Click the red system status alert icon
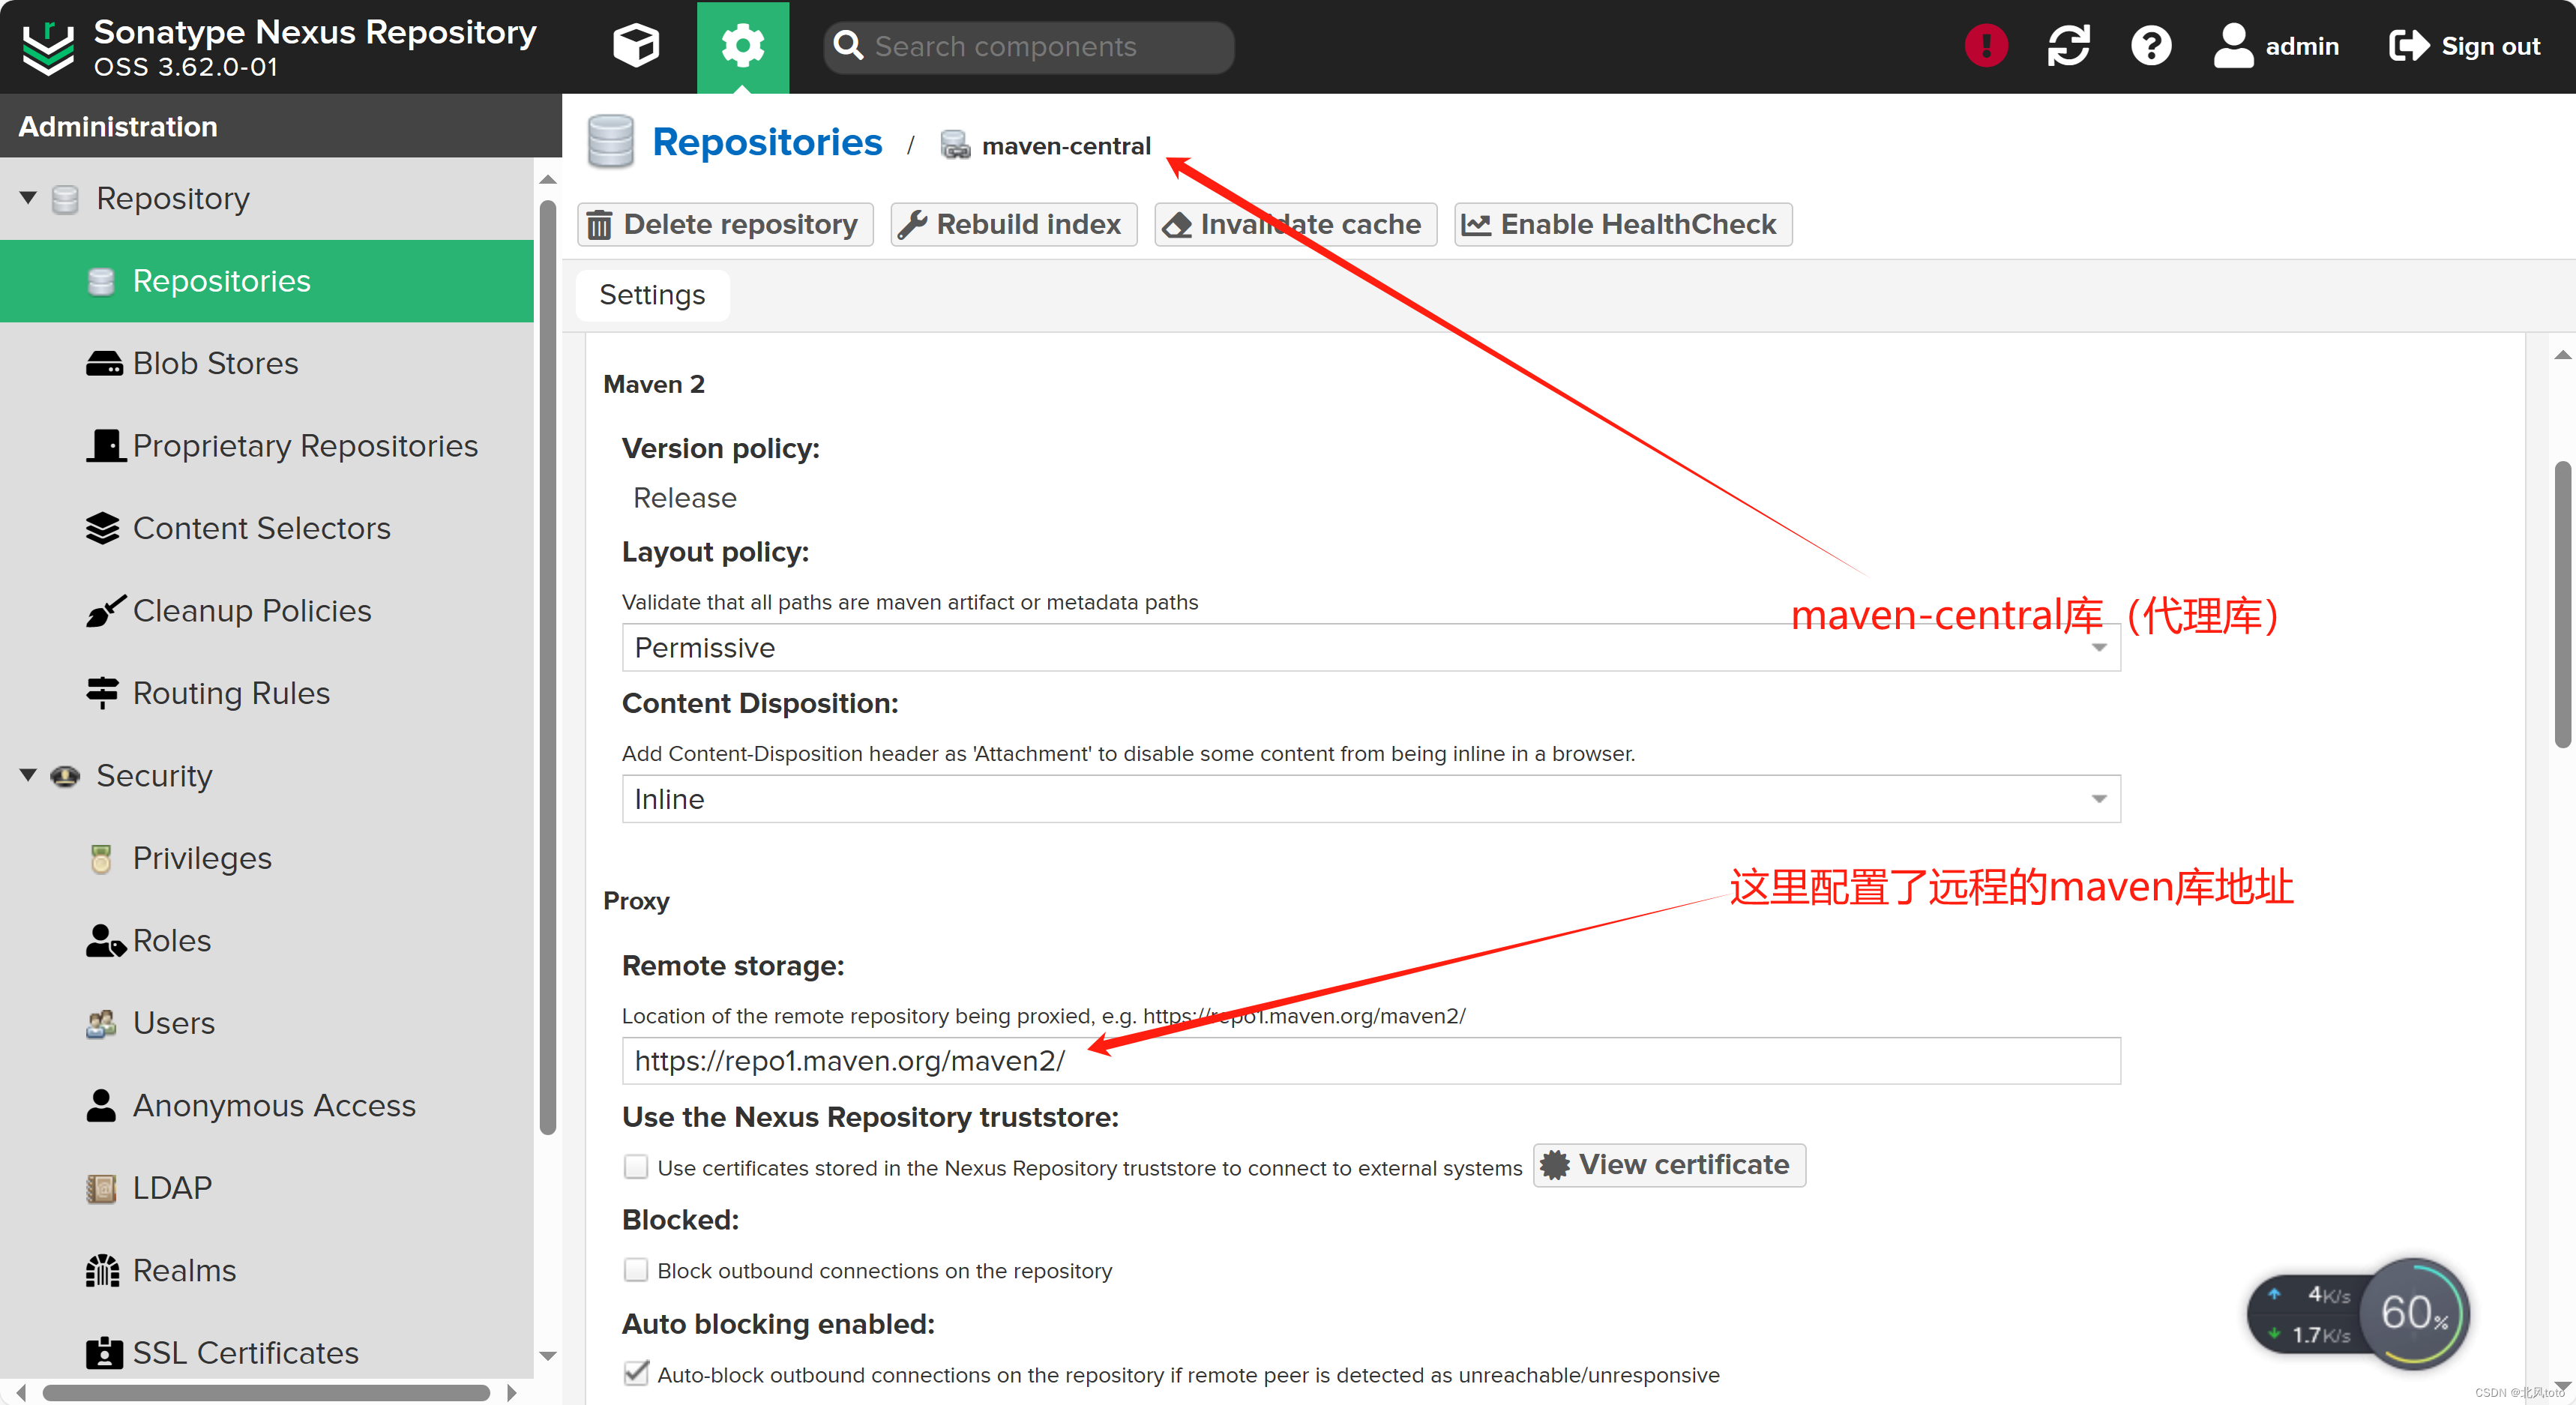The image size is (2576, 1405). tap(1986, 46)
